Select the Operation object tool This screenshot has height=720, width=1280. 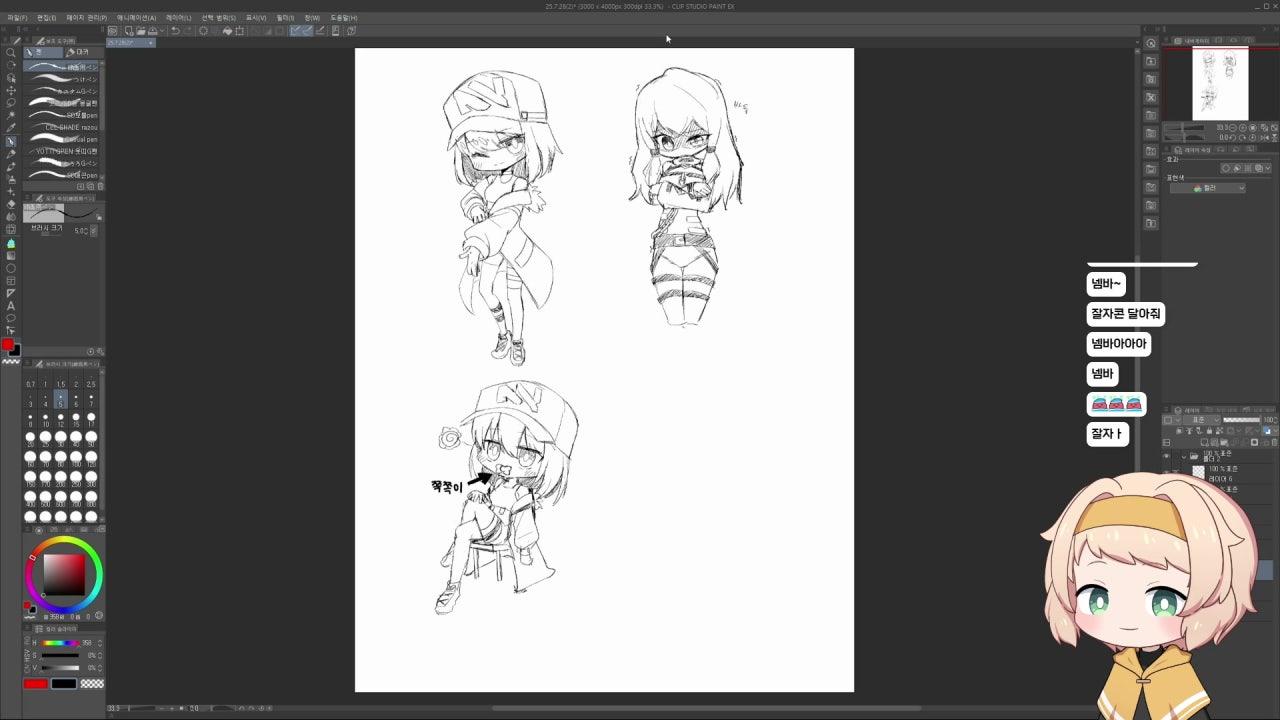coord(11,77)
